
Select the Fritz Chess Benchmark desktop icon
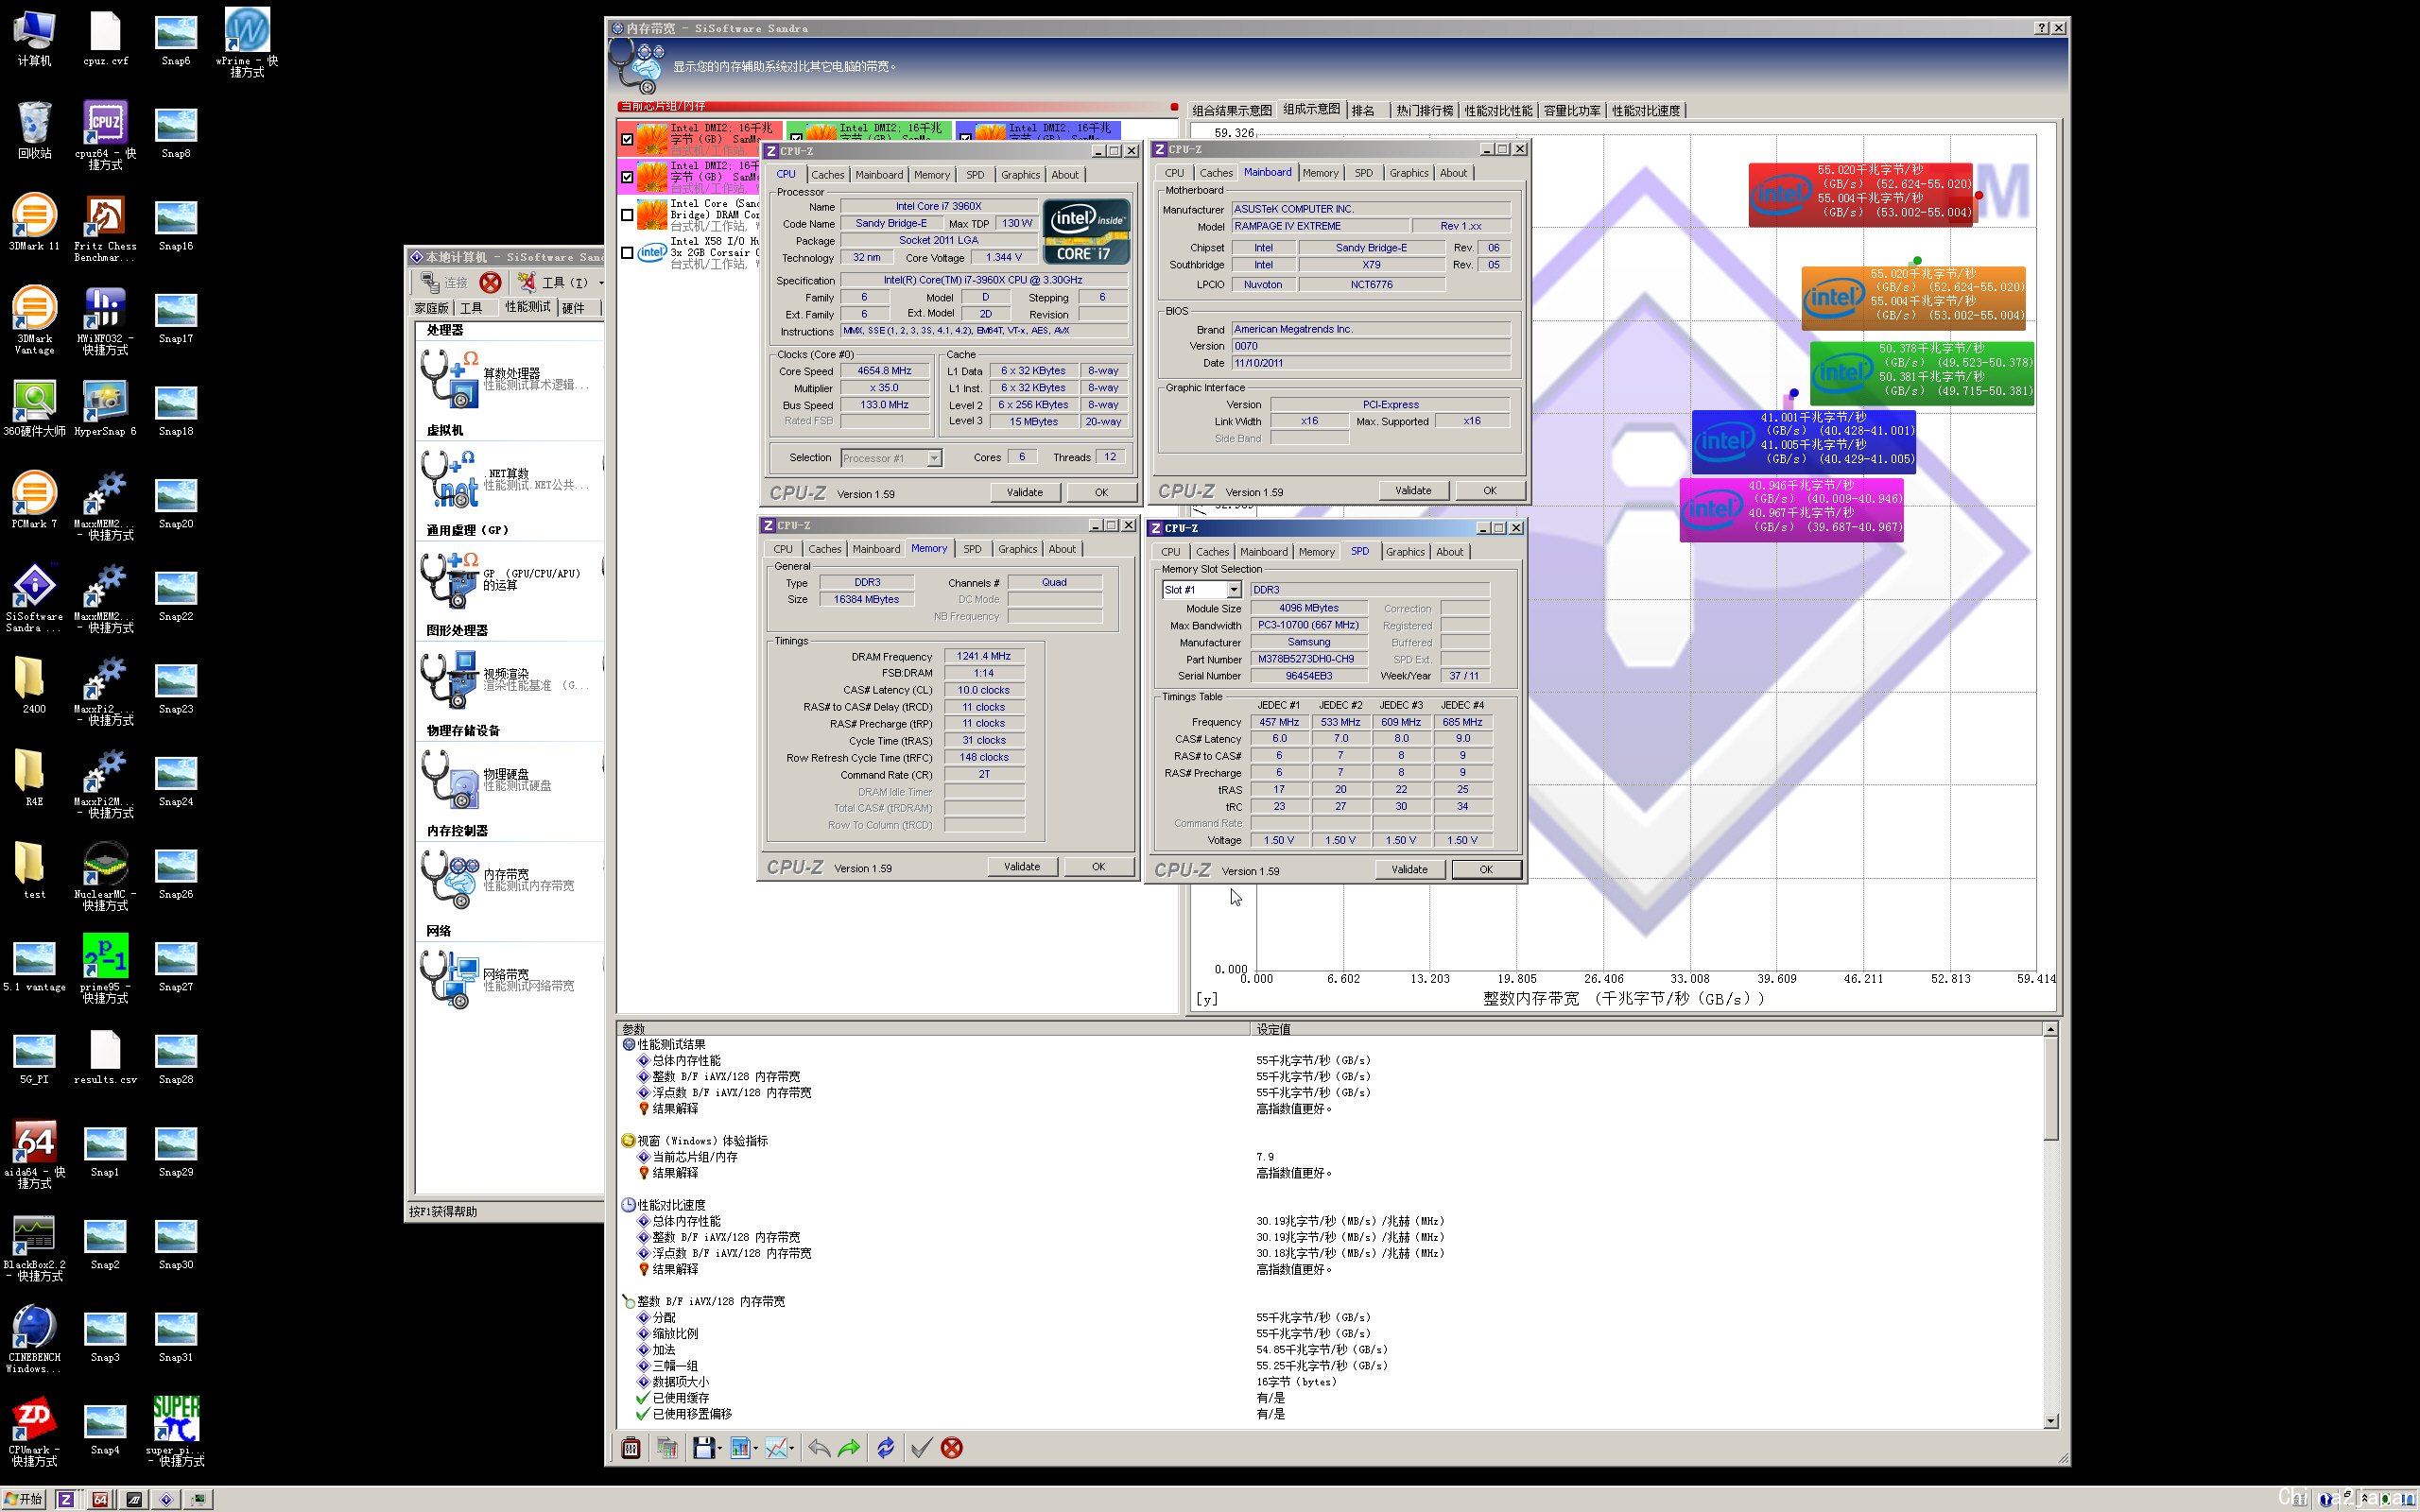105,228
